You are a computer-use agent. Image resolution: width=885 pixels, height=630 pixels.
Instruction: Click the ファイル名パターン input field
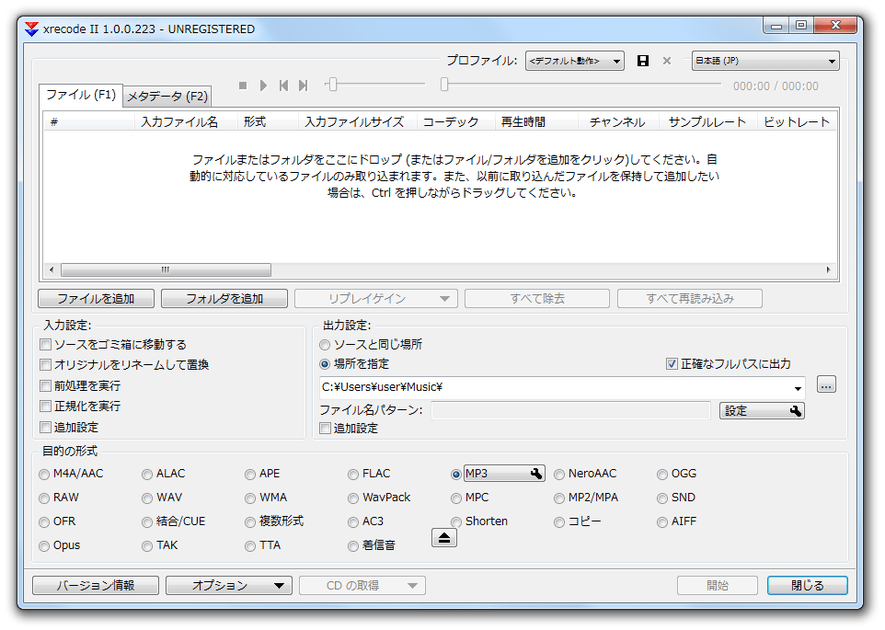(570, 410)
